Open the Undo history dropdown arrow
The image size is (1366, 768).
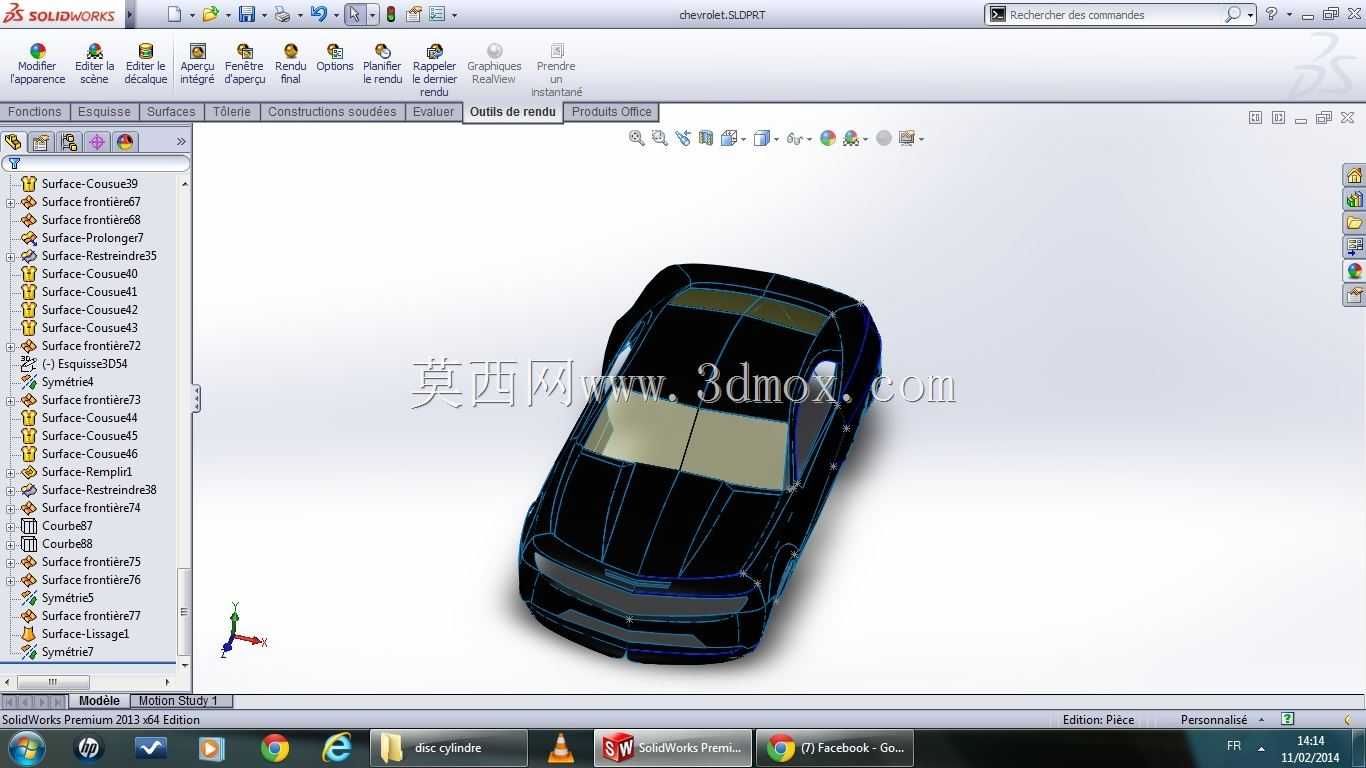(336, 15)
